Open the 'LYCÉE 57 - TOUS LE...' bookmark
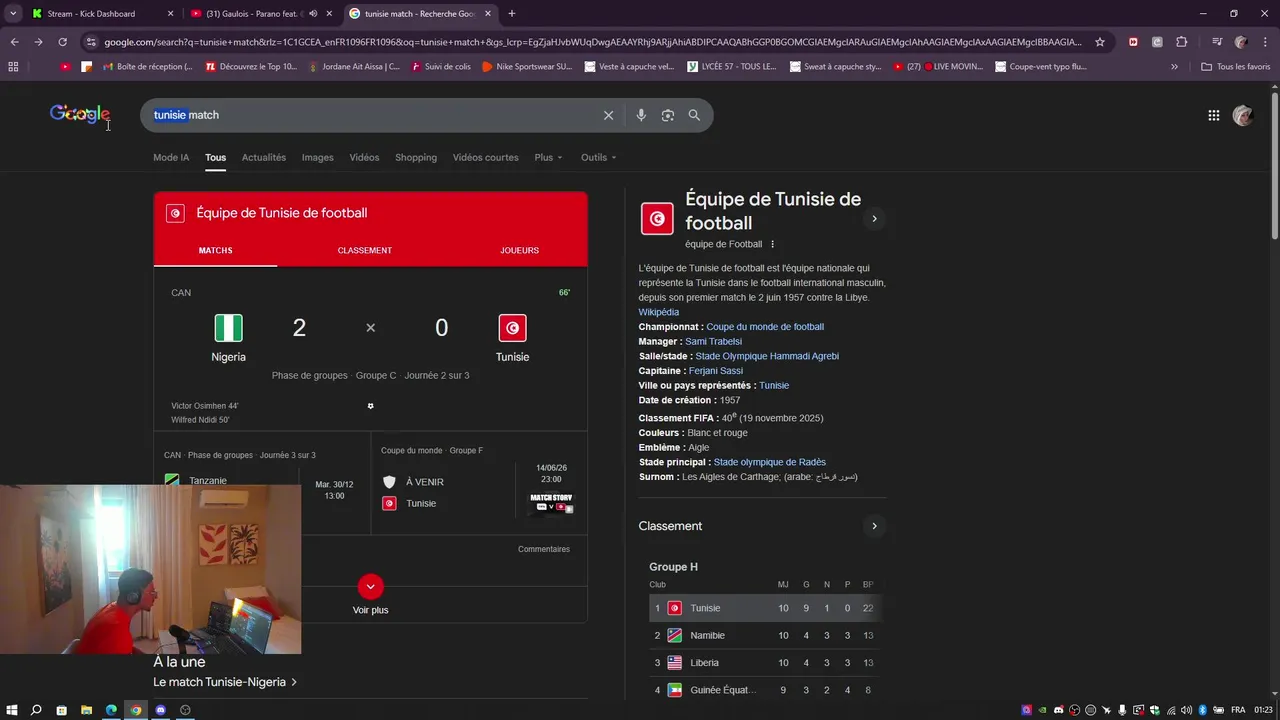Viewport: 1280px width, 720px height. coord(732,67)
